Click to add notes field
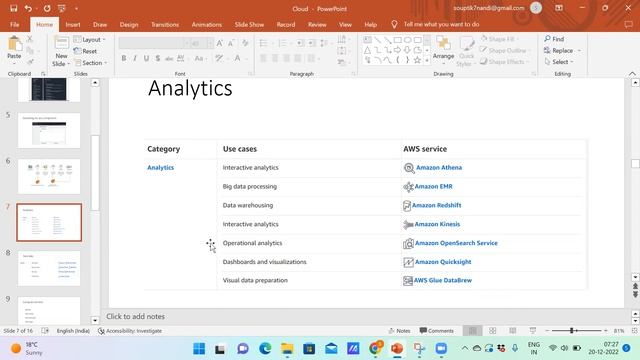 (x=136, y=316)
